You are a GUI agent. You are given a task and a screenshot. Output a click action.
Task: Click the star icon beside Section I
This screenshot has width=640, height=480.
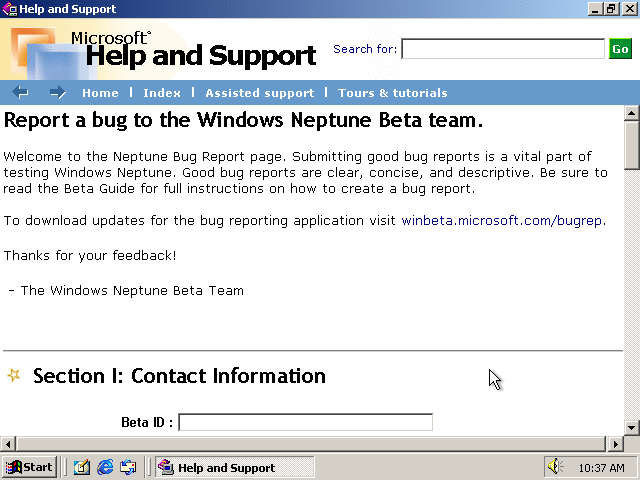pos(14,375)
